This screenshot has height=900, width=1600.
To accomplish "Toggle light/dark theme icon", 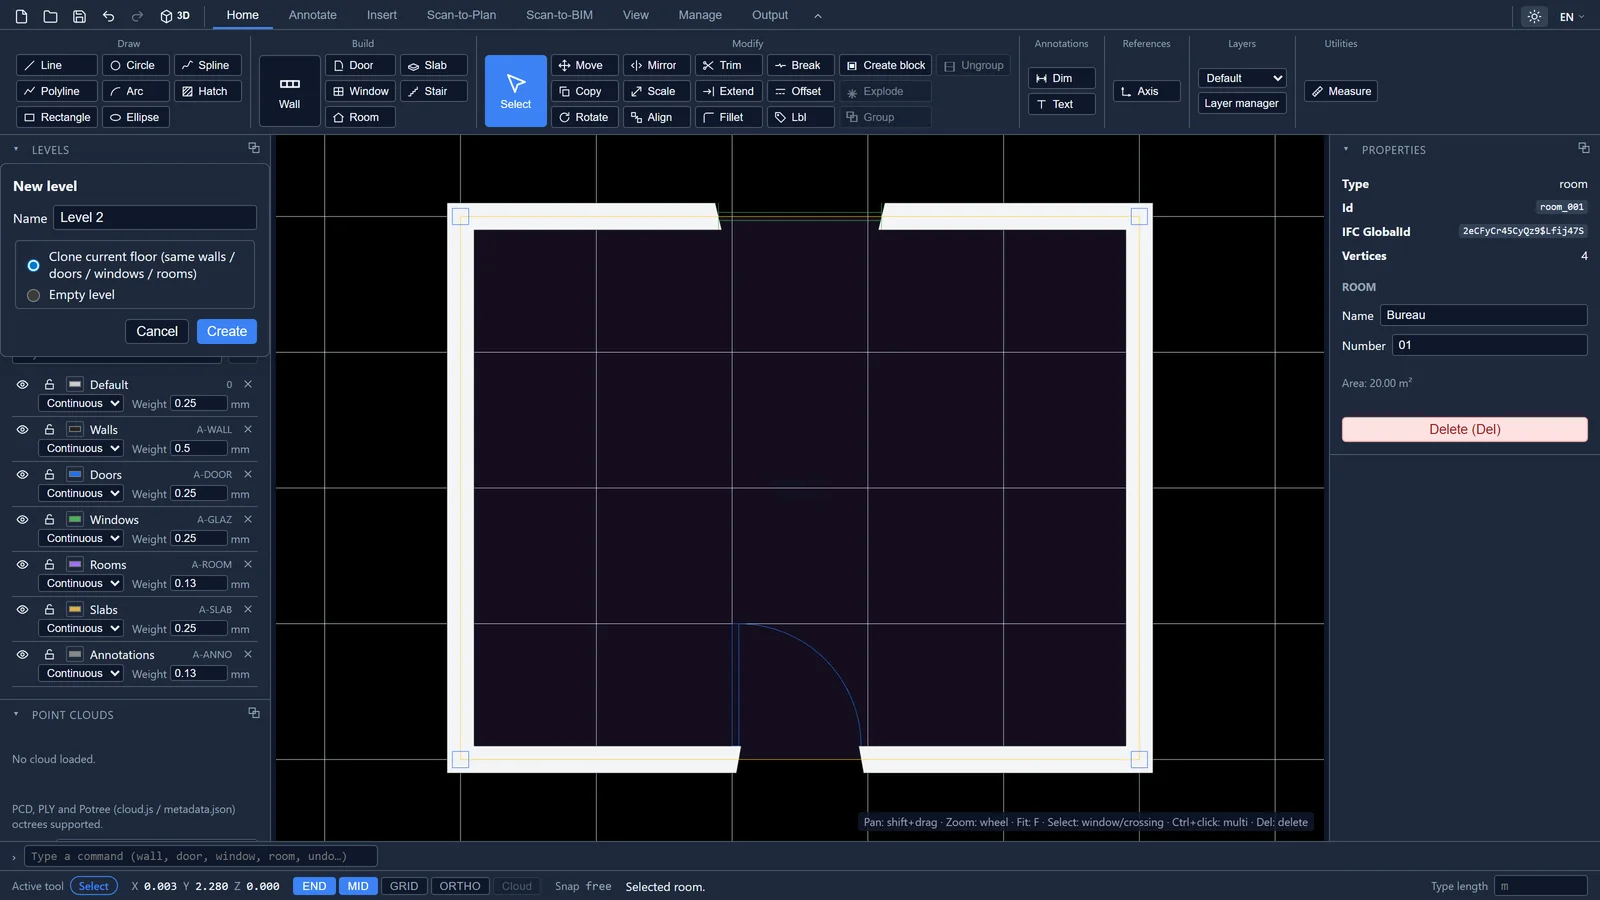I will (x=1534, y=16).
